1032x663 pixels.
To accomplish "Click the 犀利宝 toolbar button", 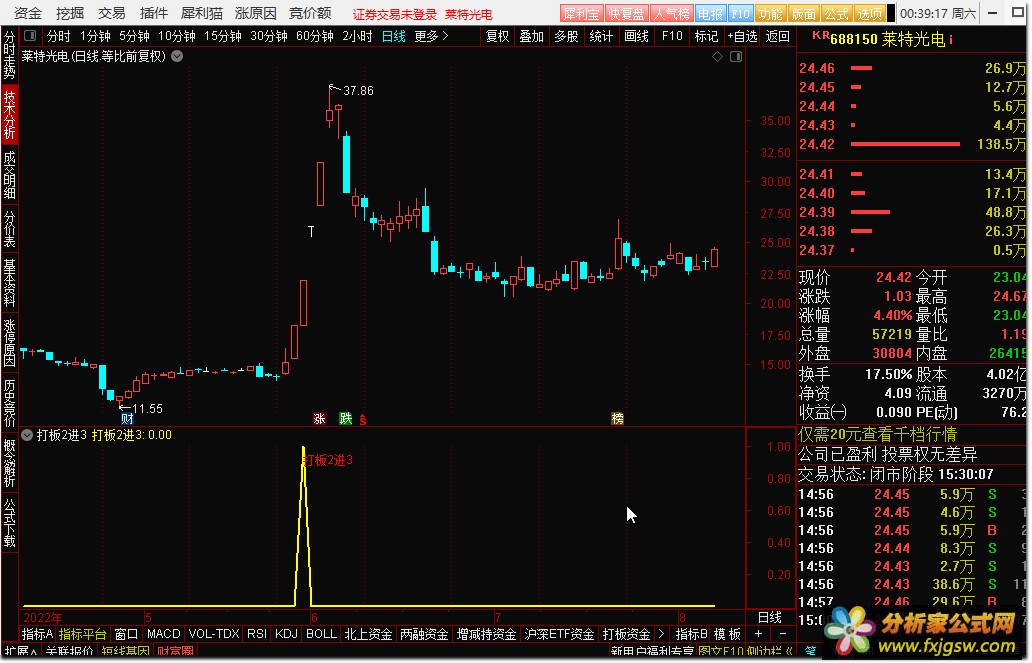I will pos(581,13).
